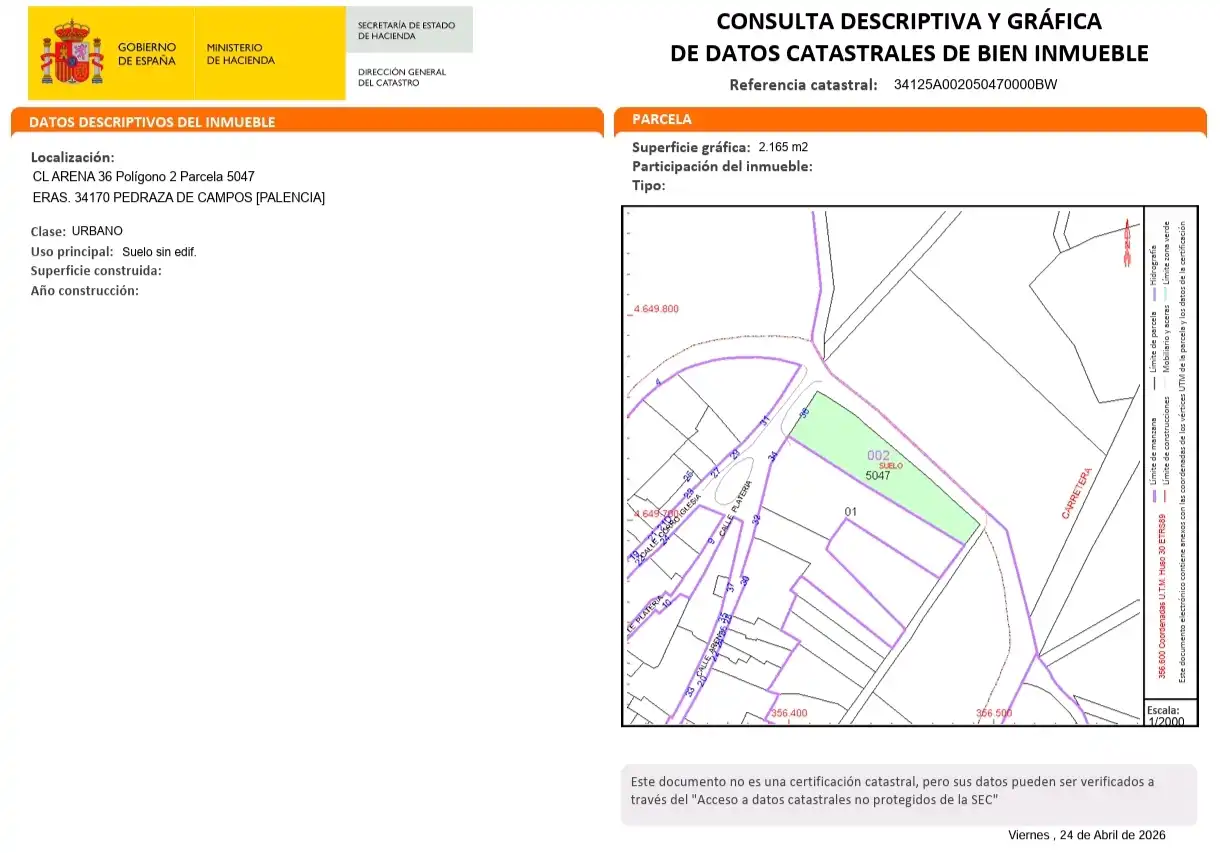Click the 'GOBIERNO DE ESPAÑA' text in header
The width and height of the screenshot is (1220, 853).
click(x=147, y=54)
